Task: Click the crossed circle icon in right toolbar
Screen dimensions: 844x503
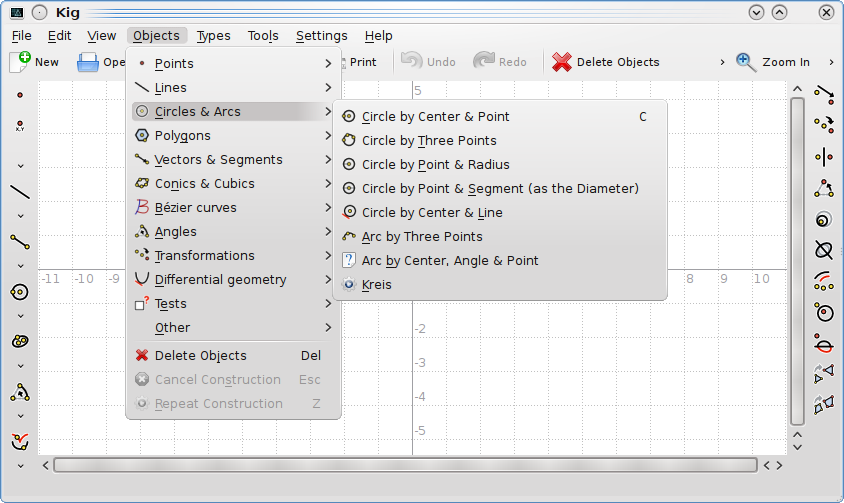Action: click(x=824, y=250)
